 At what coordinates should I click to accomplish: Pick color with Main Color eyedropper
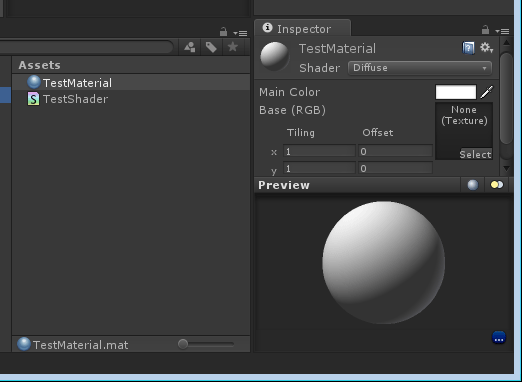(x=487, y=92)
